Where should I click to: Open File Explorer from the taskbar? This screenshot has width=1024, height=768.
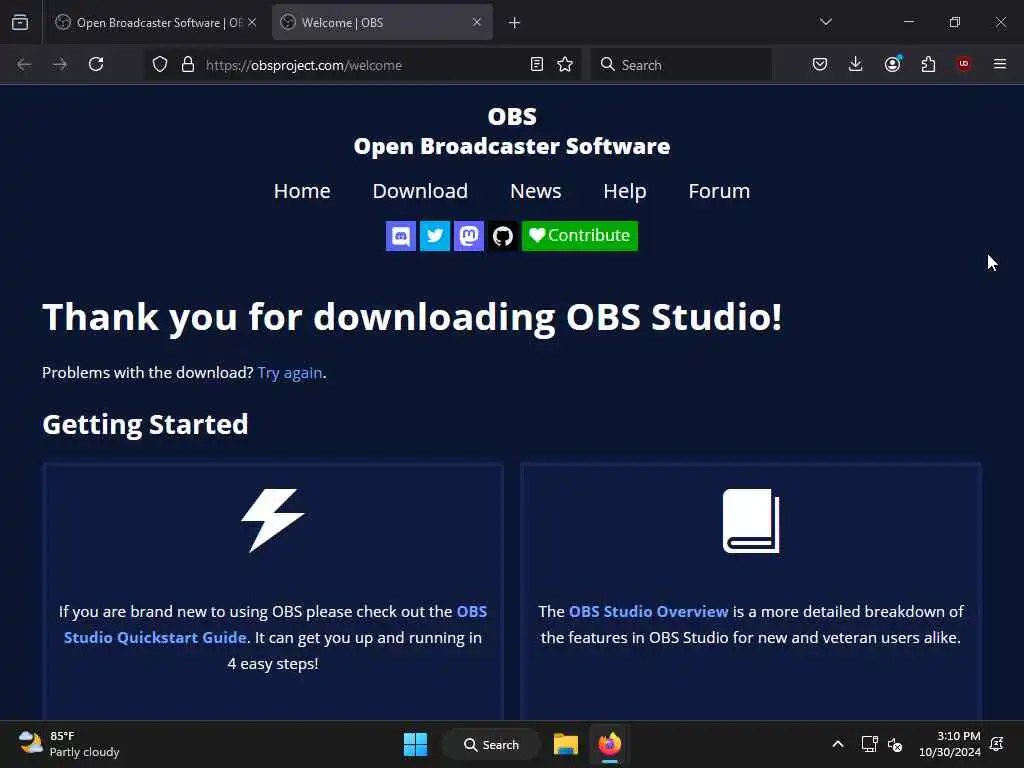tap(566, 744)
